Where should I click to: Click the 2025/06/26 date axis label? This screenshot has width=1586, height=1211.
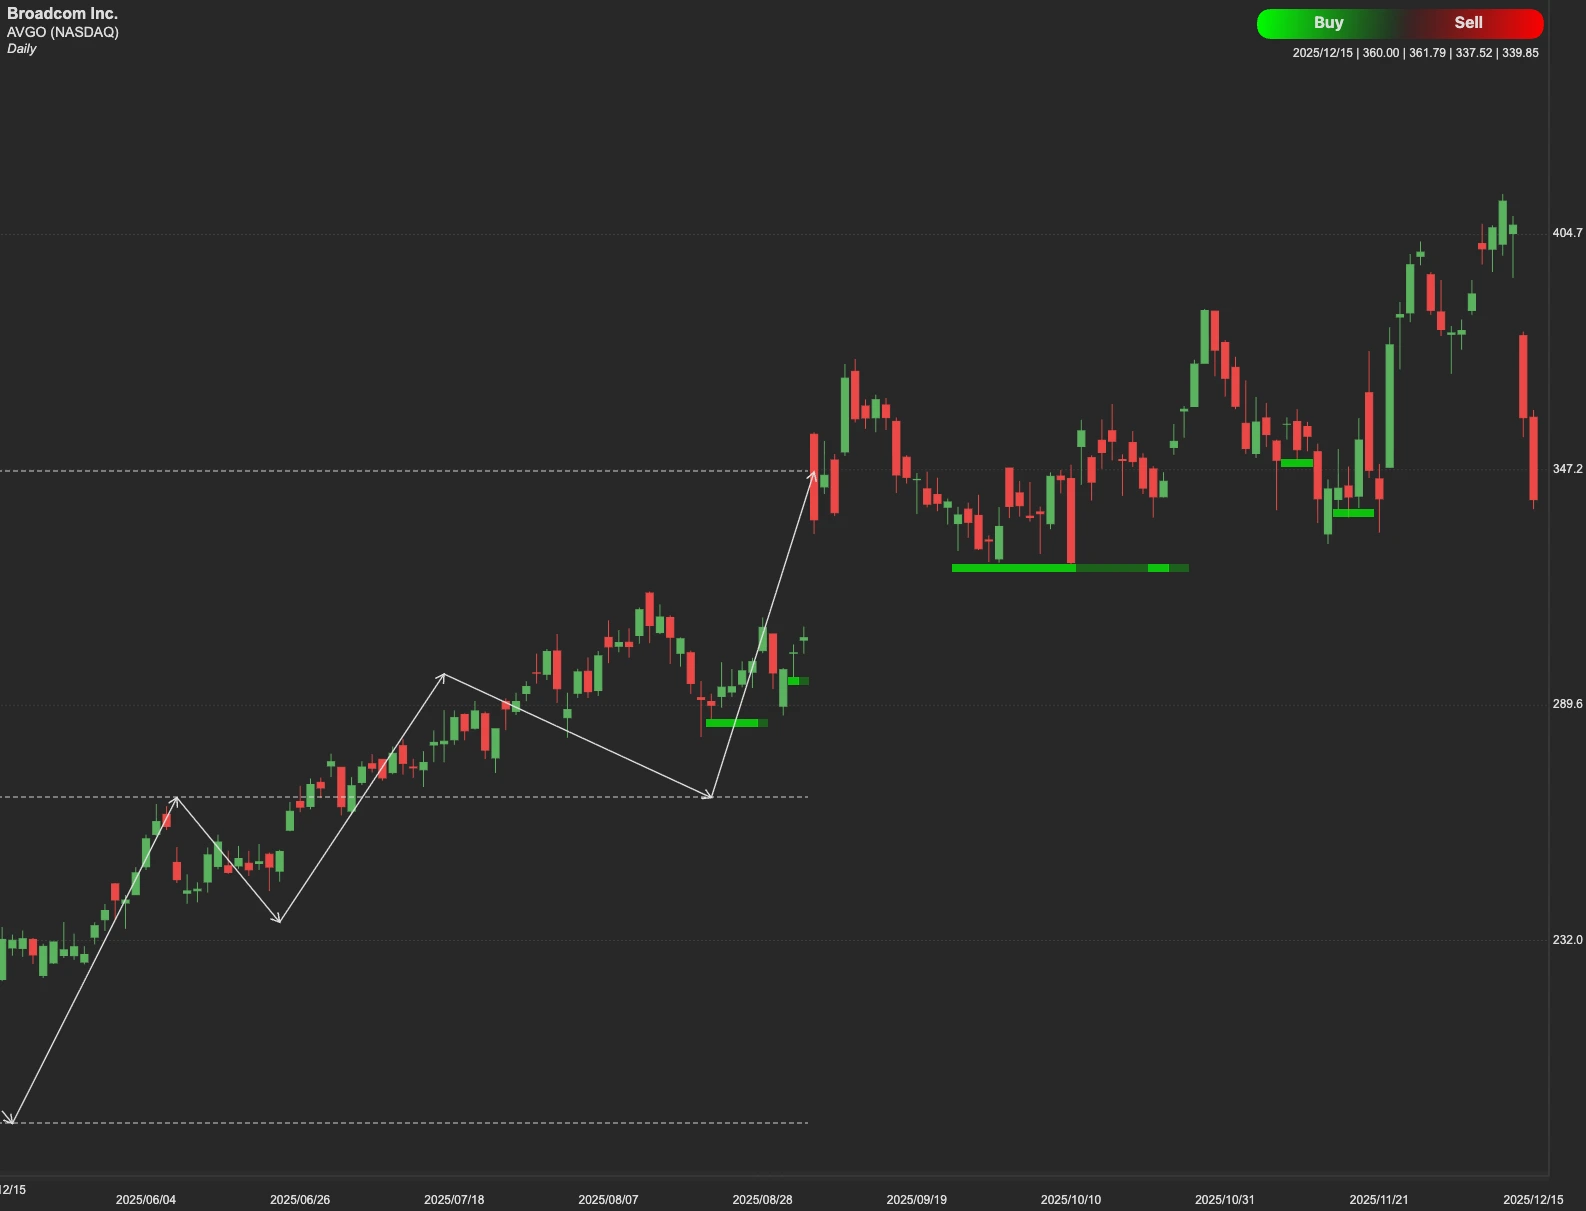300,1200
